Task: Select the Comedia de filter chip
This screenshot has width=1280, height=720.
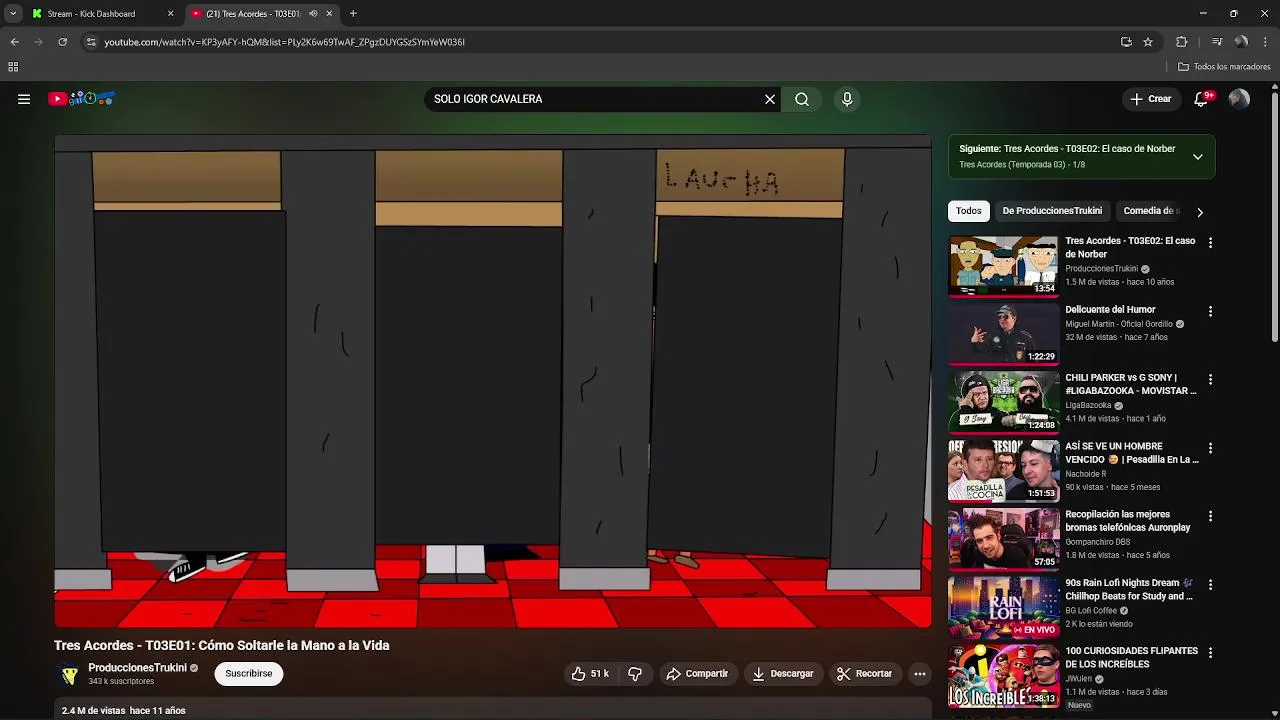Action: click(x=1150, y=211)
